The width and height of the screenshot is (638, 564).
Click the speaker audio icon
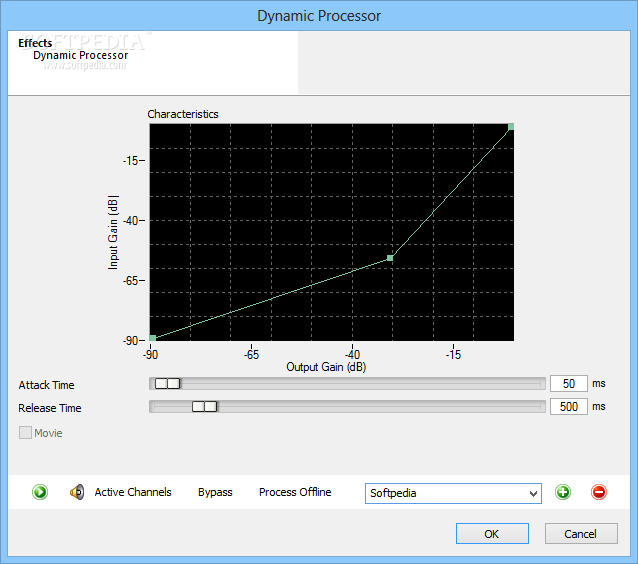77,492
